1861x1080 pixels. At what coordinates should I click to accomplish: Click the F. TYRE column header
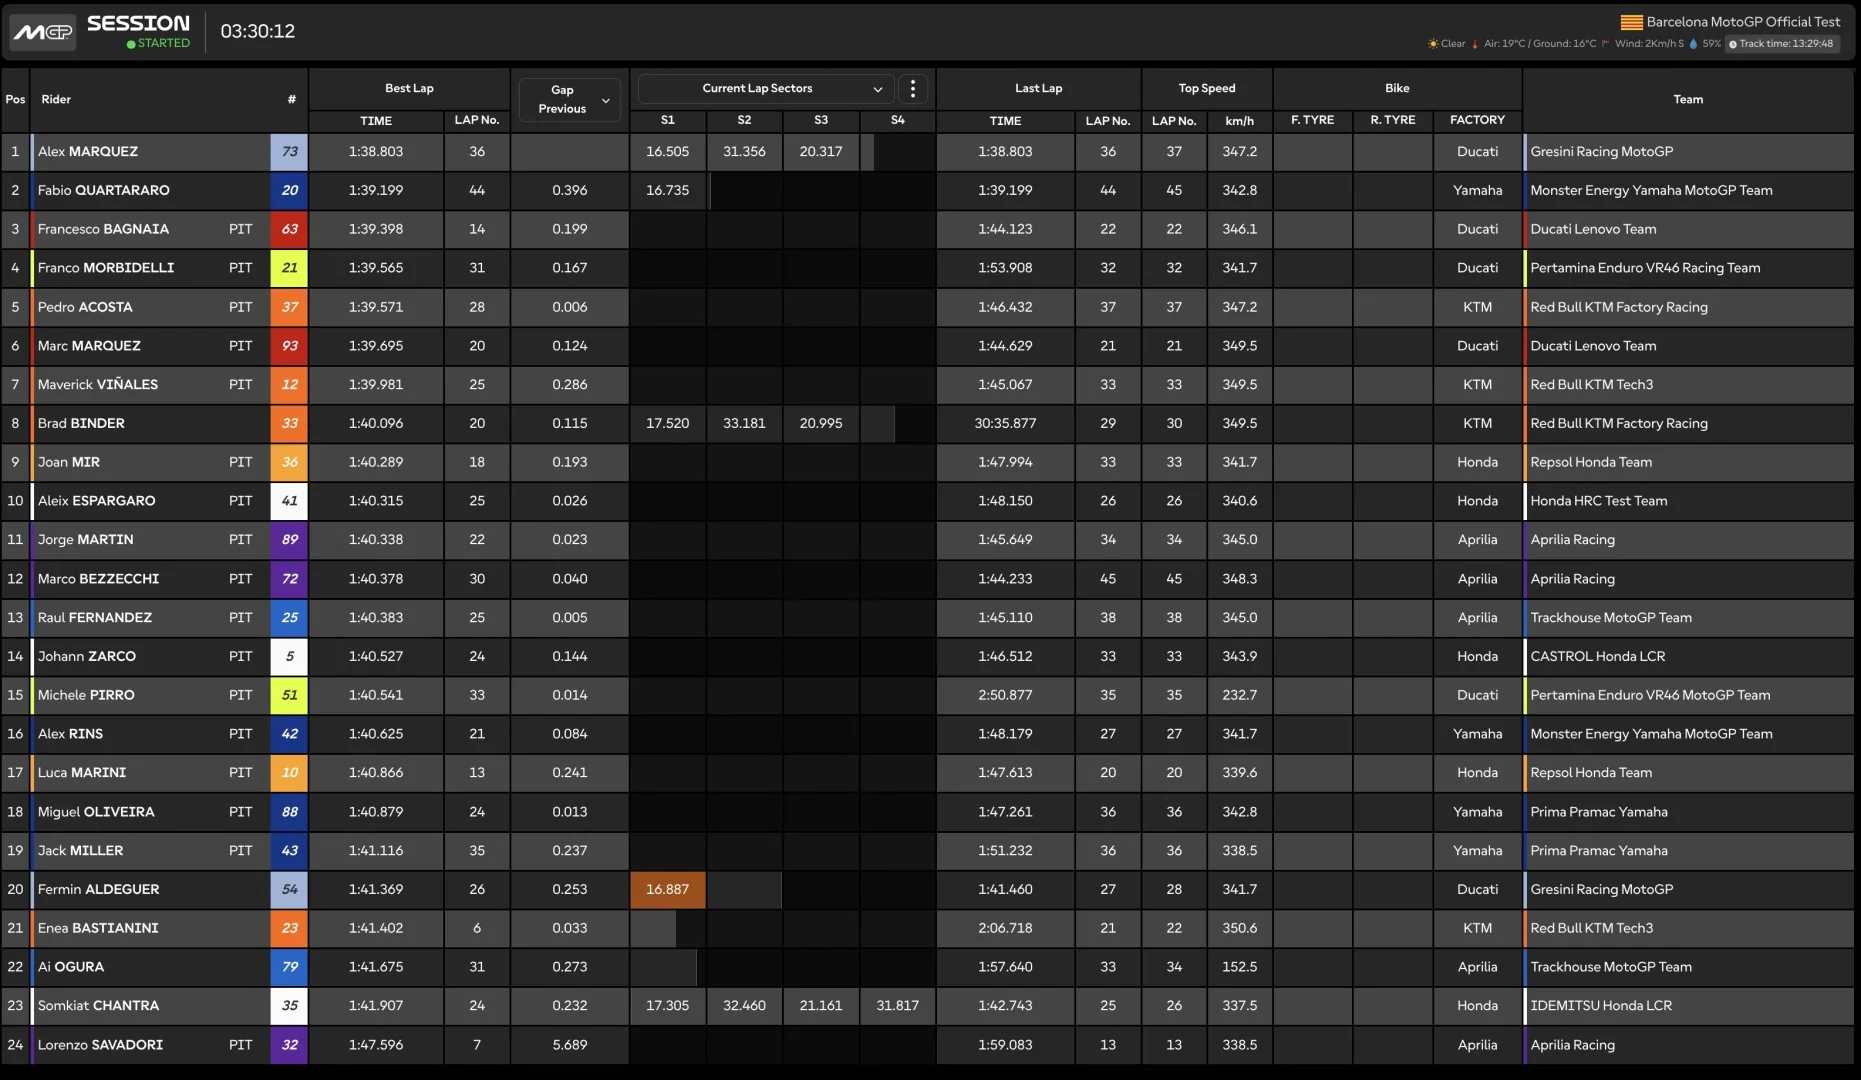click(1312, 120)
